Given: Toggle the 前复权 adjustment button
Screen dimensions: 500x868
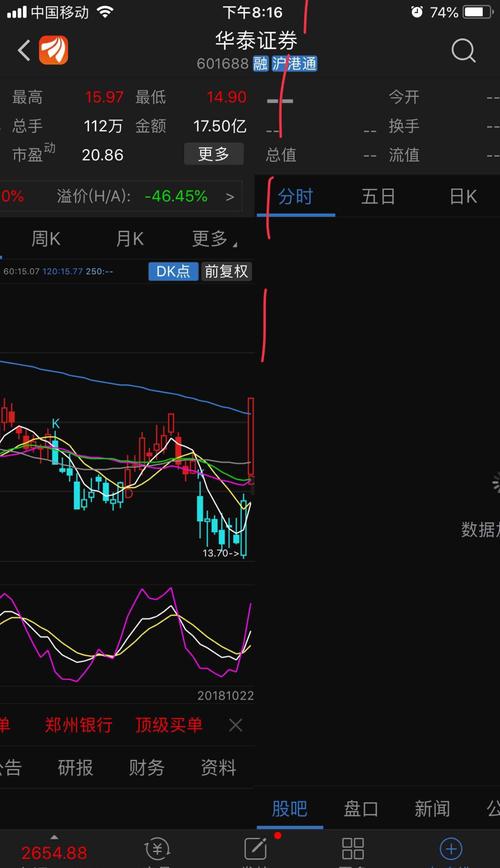Looking at the screenshot, I should pos(226,271).
